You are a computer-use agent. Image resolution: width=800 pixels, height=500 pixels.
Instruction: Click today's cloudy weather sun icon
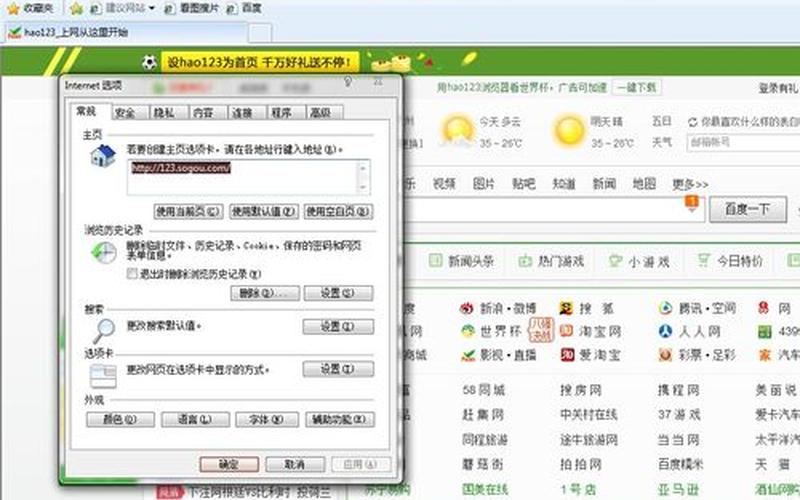[x=458, y=131]
